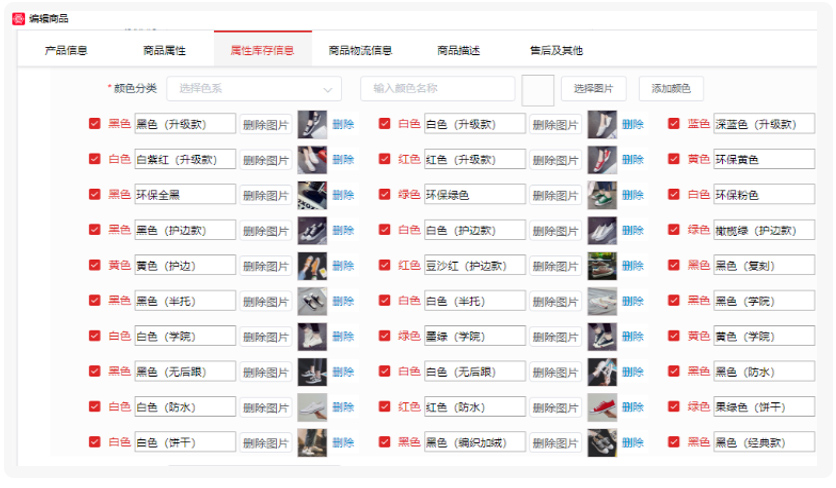Viewport: 836px width, 488px height.
Task: Click thumbnail image of 红色（防水） shoe
Action: pyautogui.click(x=602, y=407)
